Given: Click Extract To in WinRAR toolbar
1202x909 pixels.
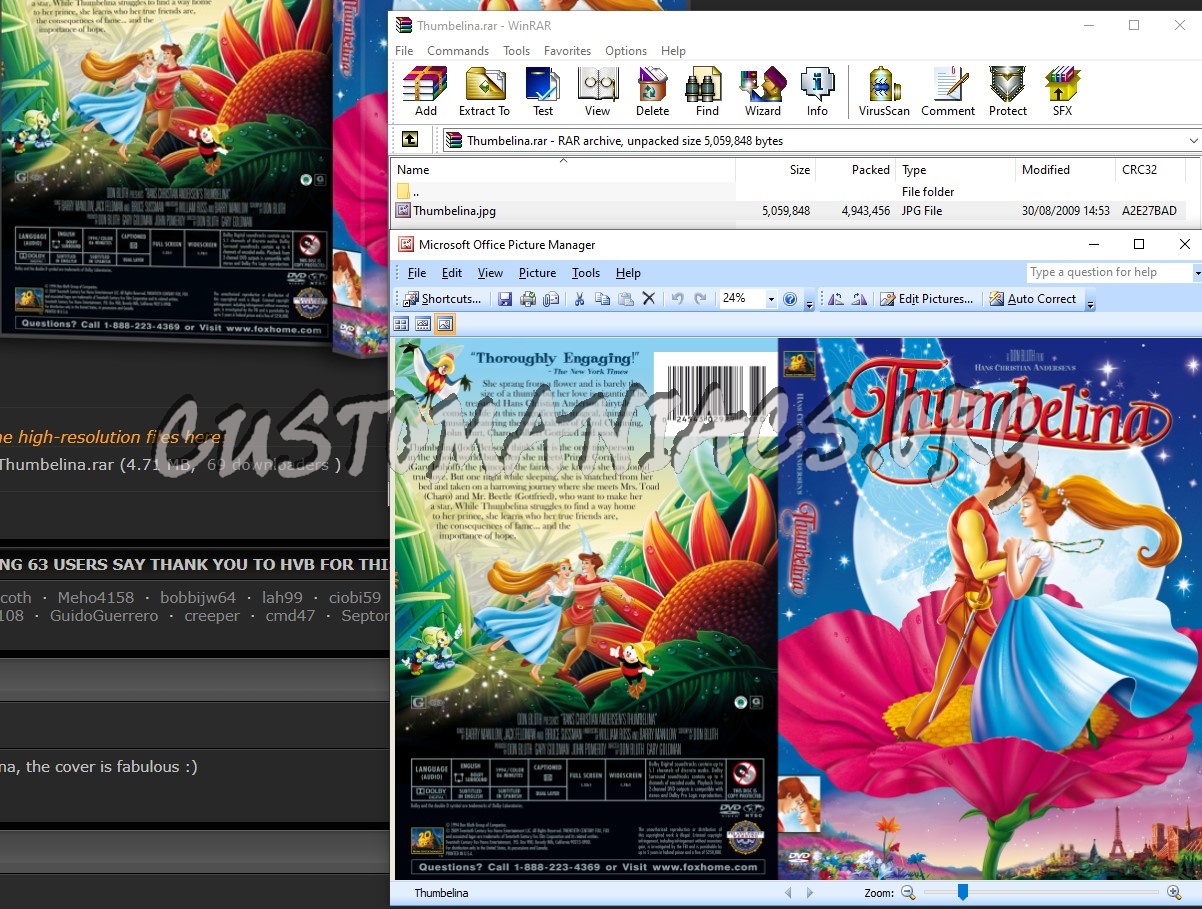Looking at the screenshot, I should (484, 92).
